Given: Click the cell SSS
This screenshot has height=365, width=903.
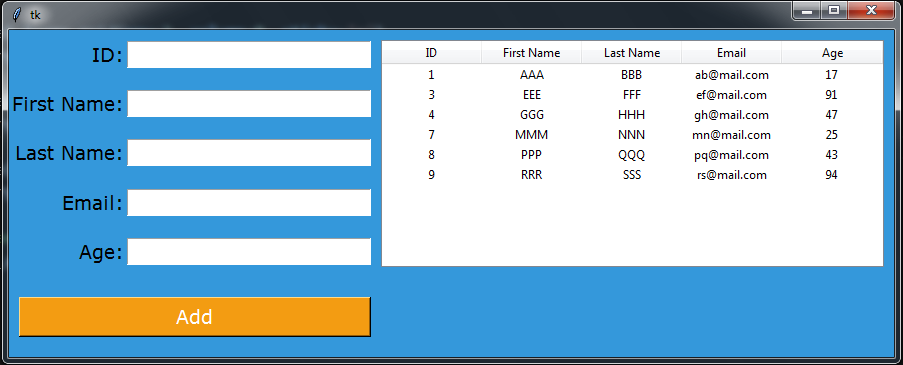Looking at the screenshot, I should pos(632,175).
